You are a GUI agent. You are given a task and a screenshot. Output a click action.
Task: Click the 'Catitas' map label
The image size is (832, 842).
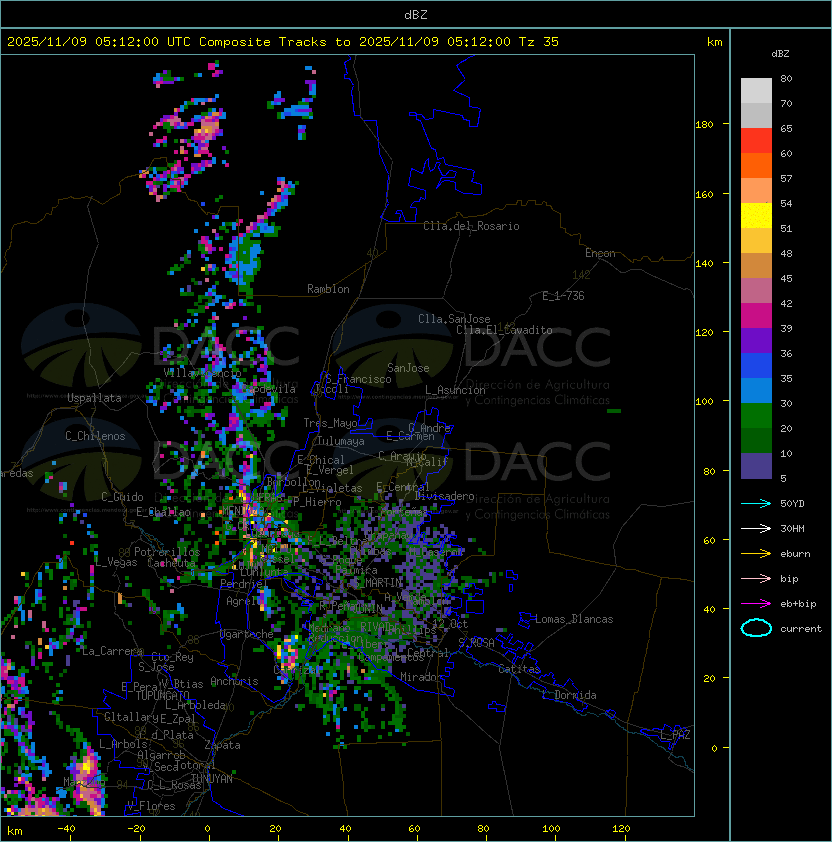coord(519,670)
